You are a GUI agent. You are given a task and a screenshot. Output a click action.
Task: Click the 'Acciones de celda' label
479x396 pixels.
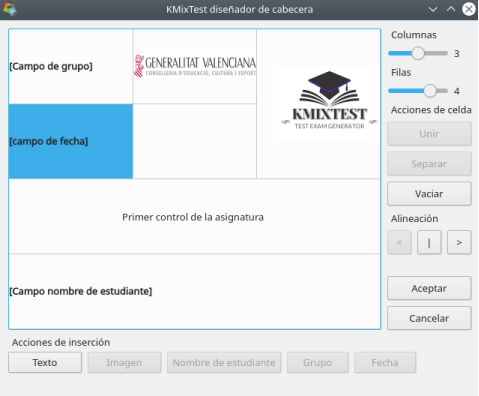tap(431, 110)
